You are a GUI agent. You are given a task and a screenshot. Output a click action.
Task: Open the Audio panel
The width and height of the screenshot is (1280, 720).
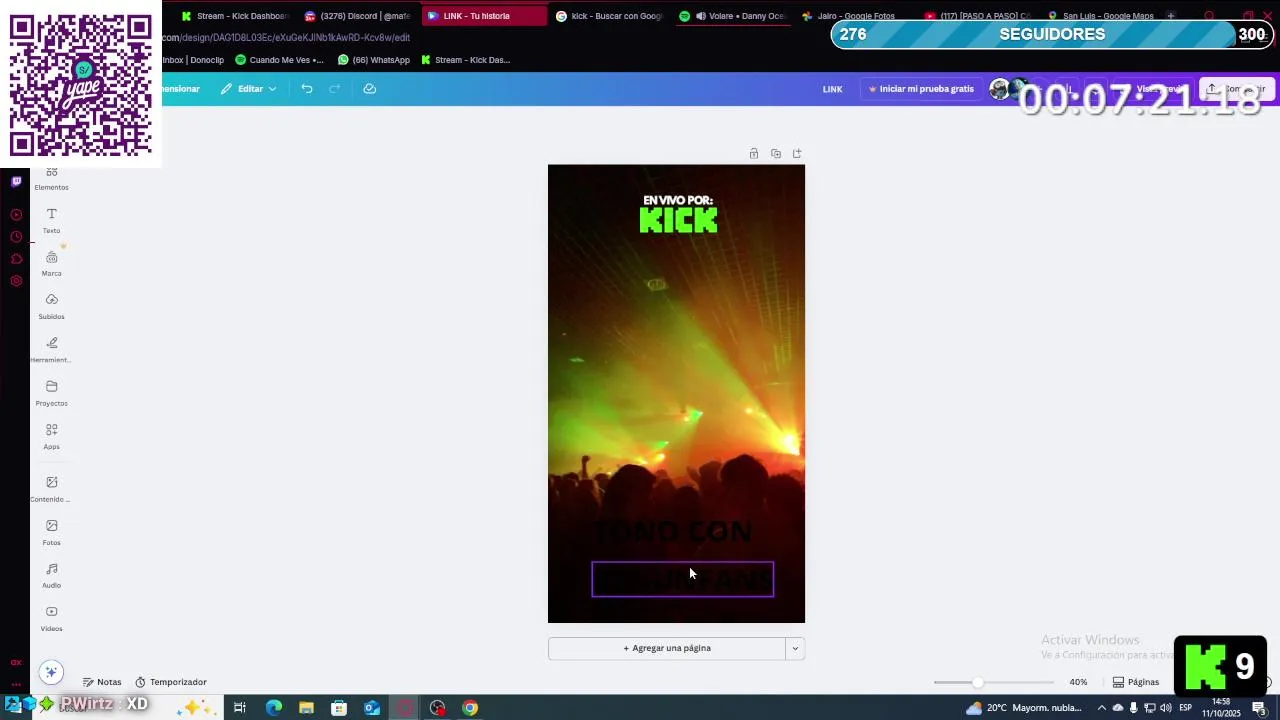(51, 575)
